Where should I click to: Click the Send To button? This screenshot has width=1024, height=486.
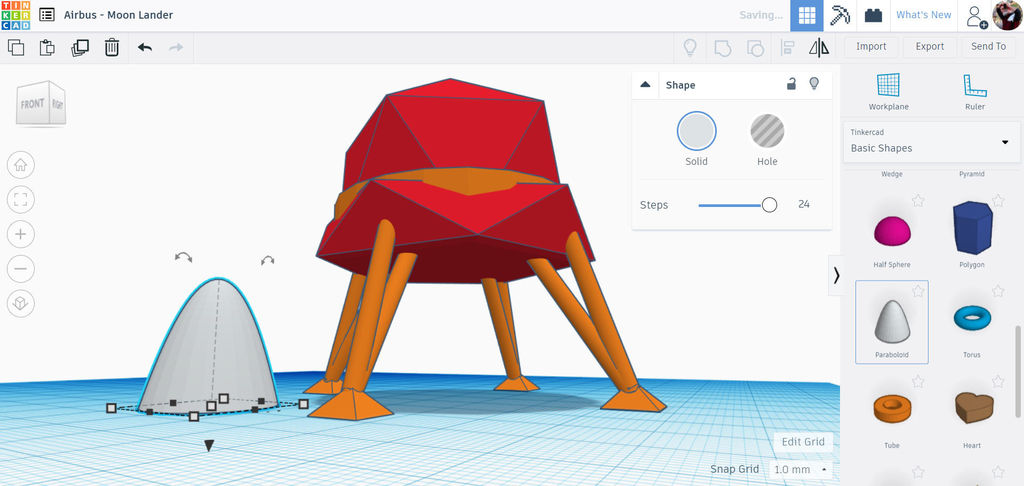point(988,46)
